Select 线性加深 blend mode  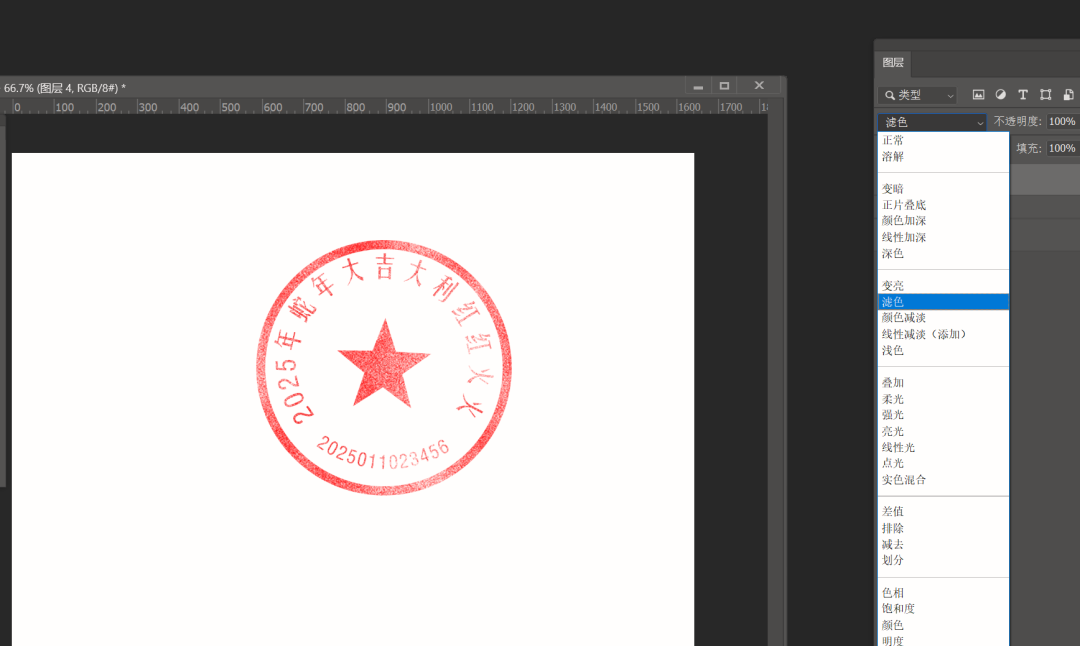click(x=943, y=237)
